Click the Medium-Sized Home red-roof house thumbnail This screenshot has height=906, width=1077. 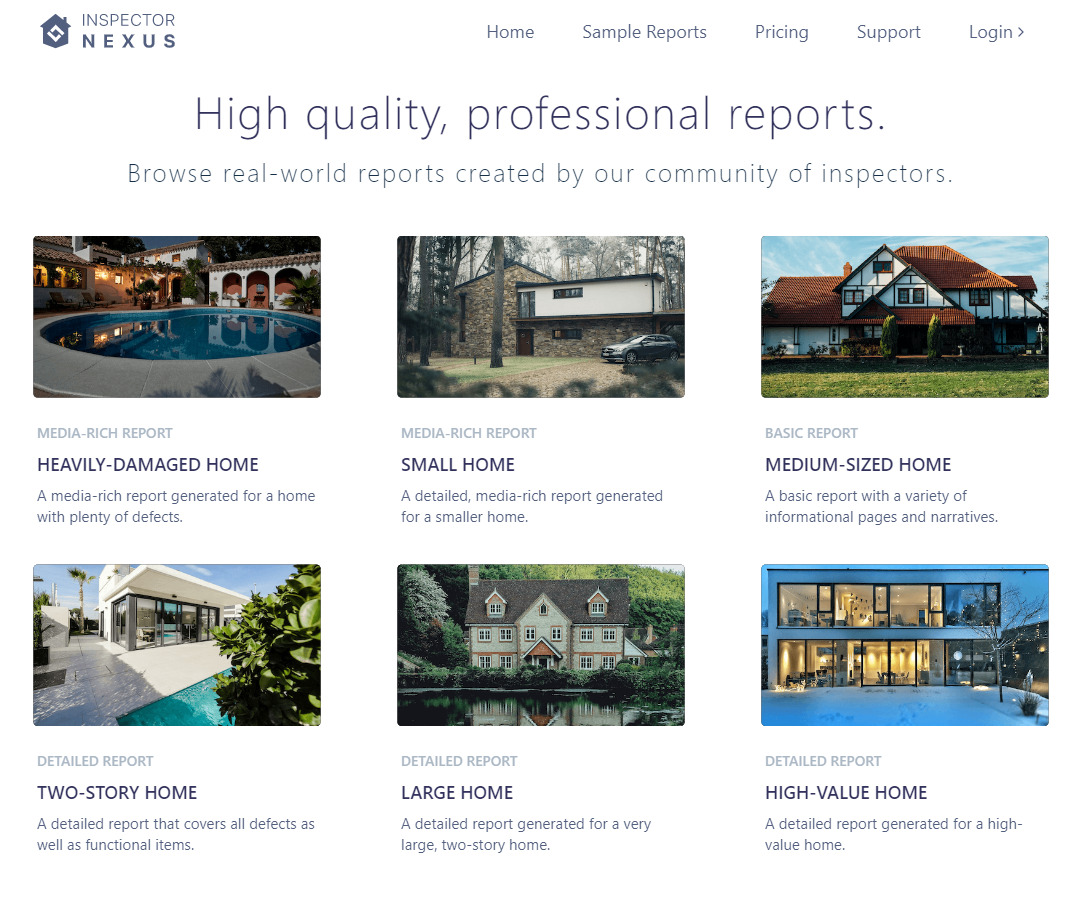tap(905, 316)
